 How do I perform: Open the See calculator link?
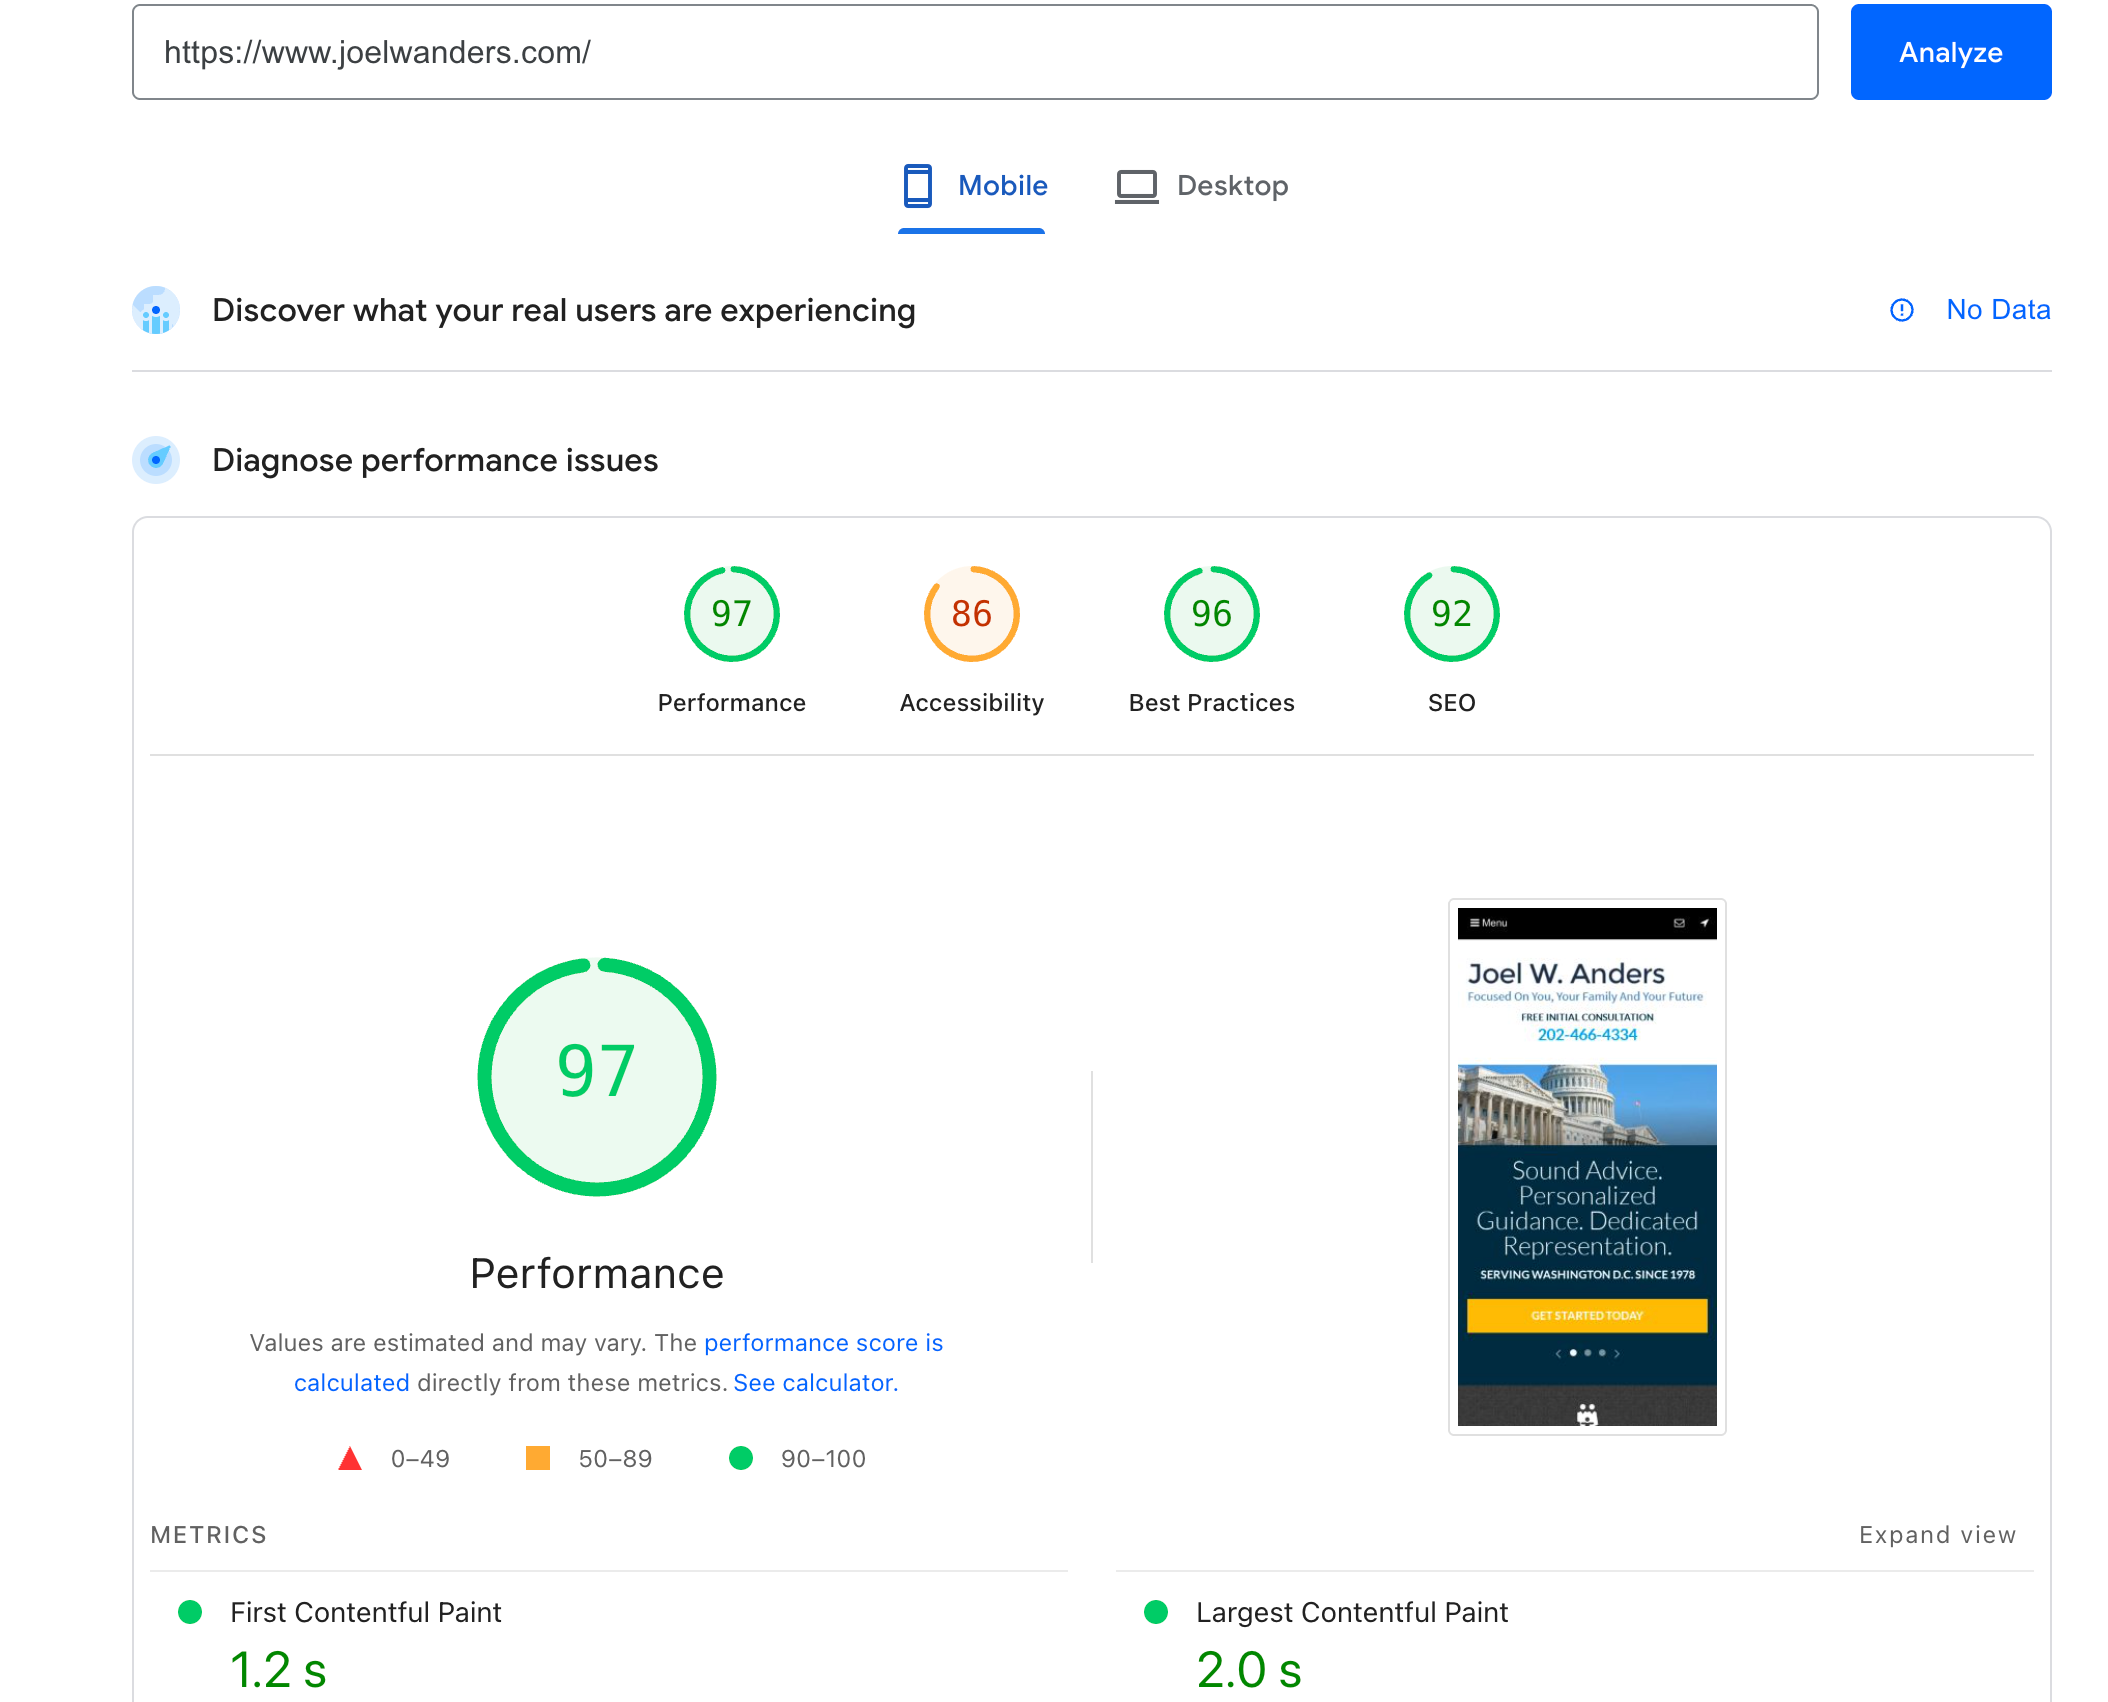click(815, 1383)
